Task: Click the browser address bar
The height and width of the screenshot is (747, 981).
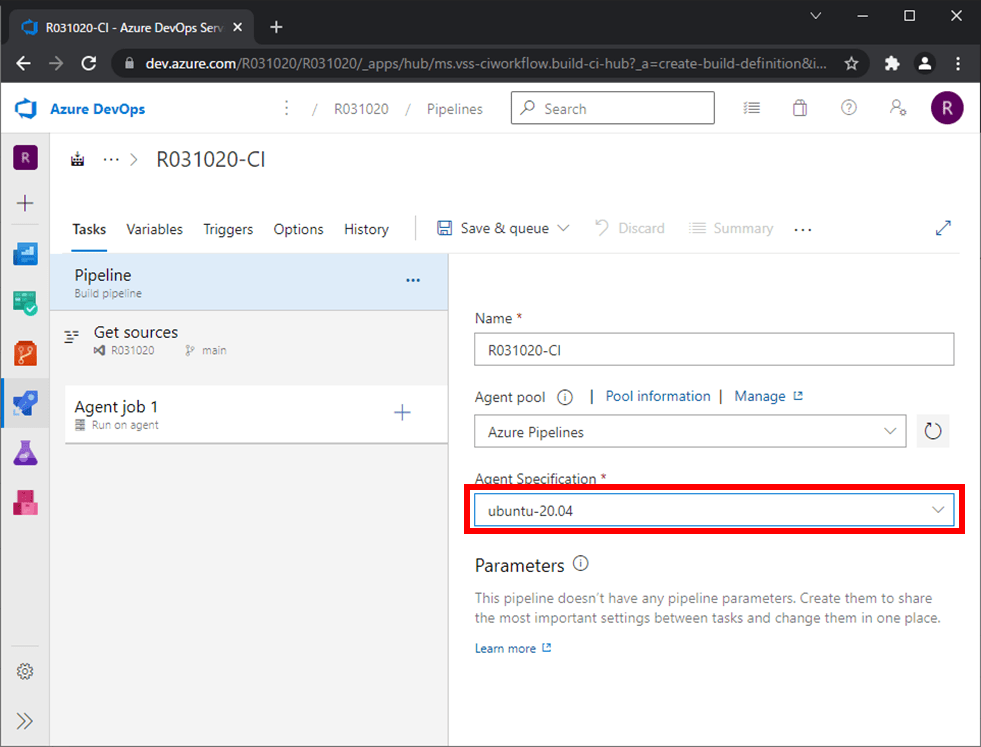Action: tap(485, 63)
